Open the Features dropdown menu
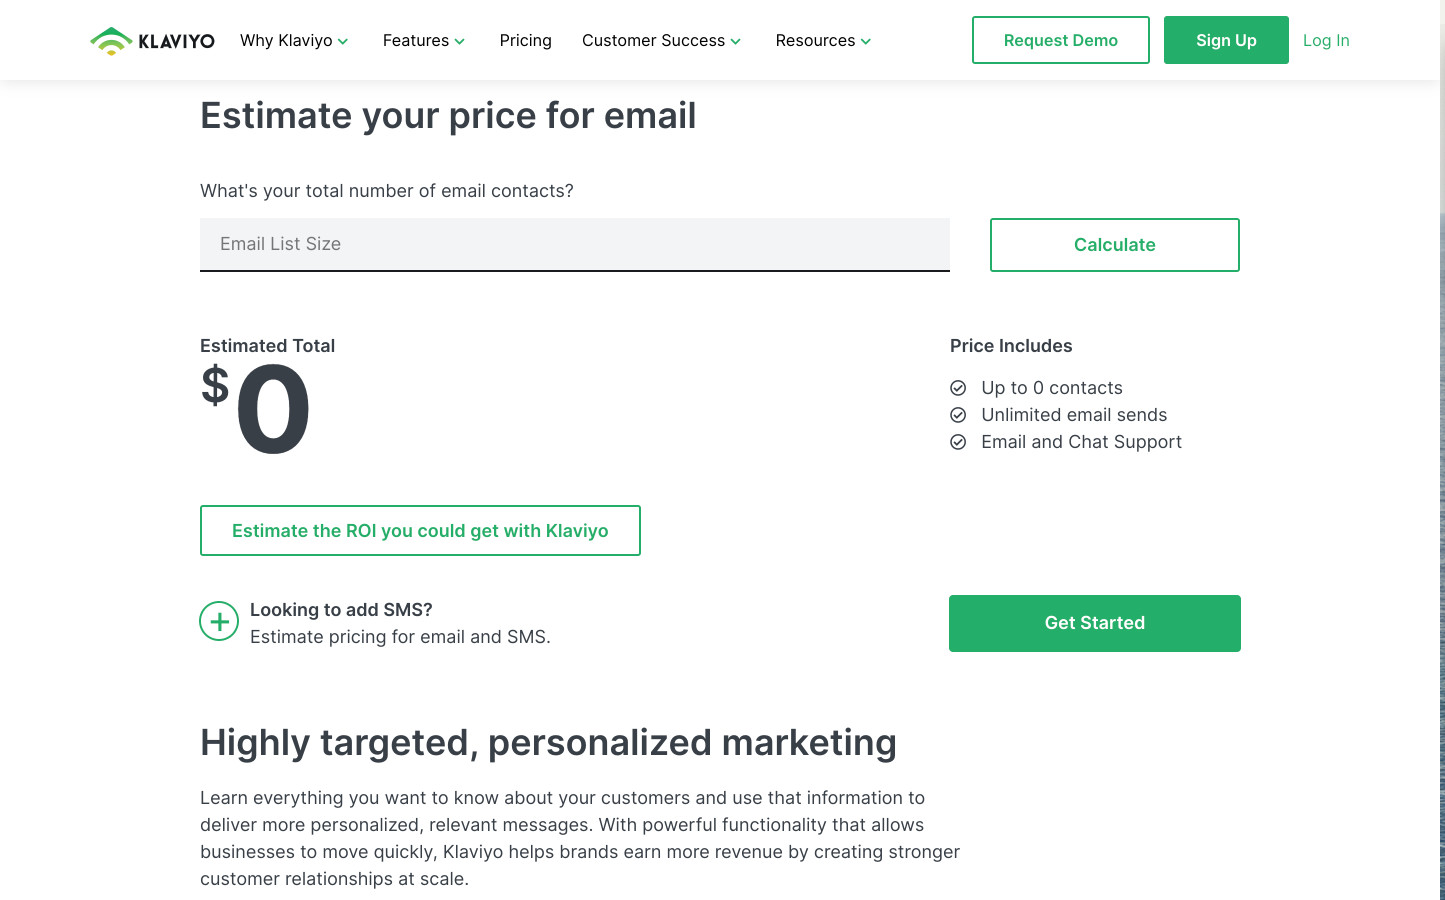 point(424,41)
